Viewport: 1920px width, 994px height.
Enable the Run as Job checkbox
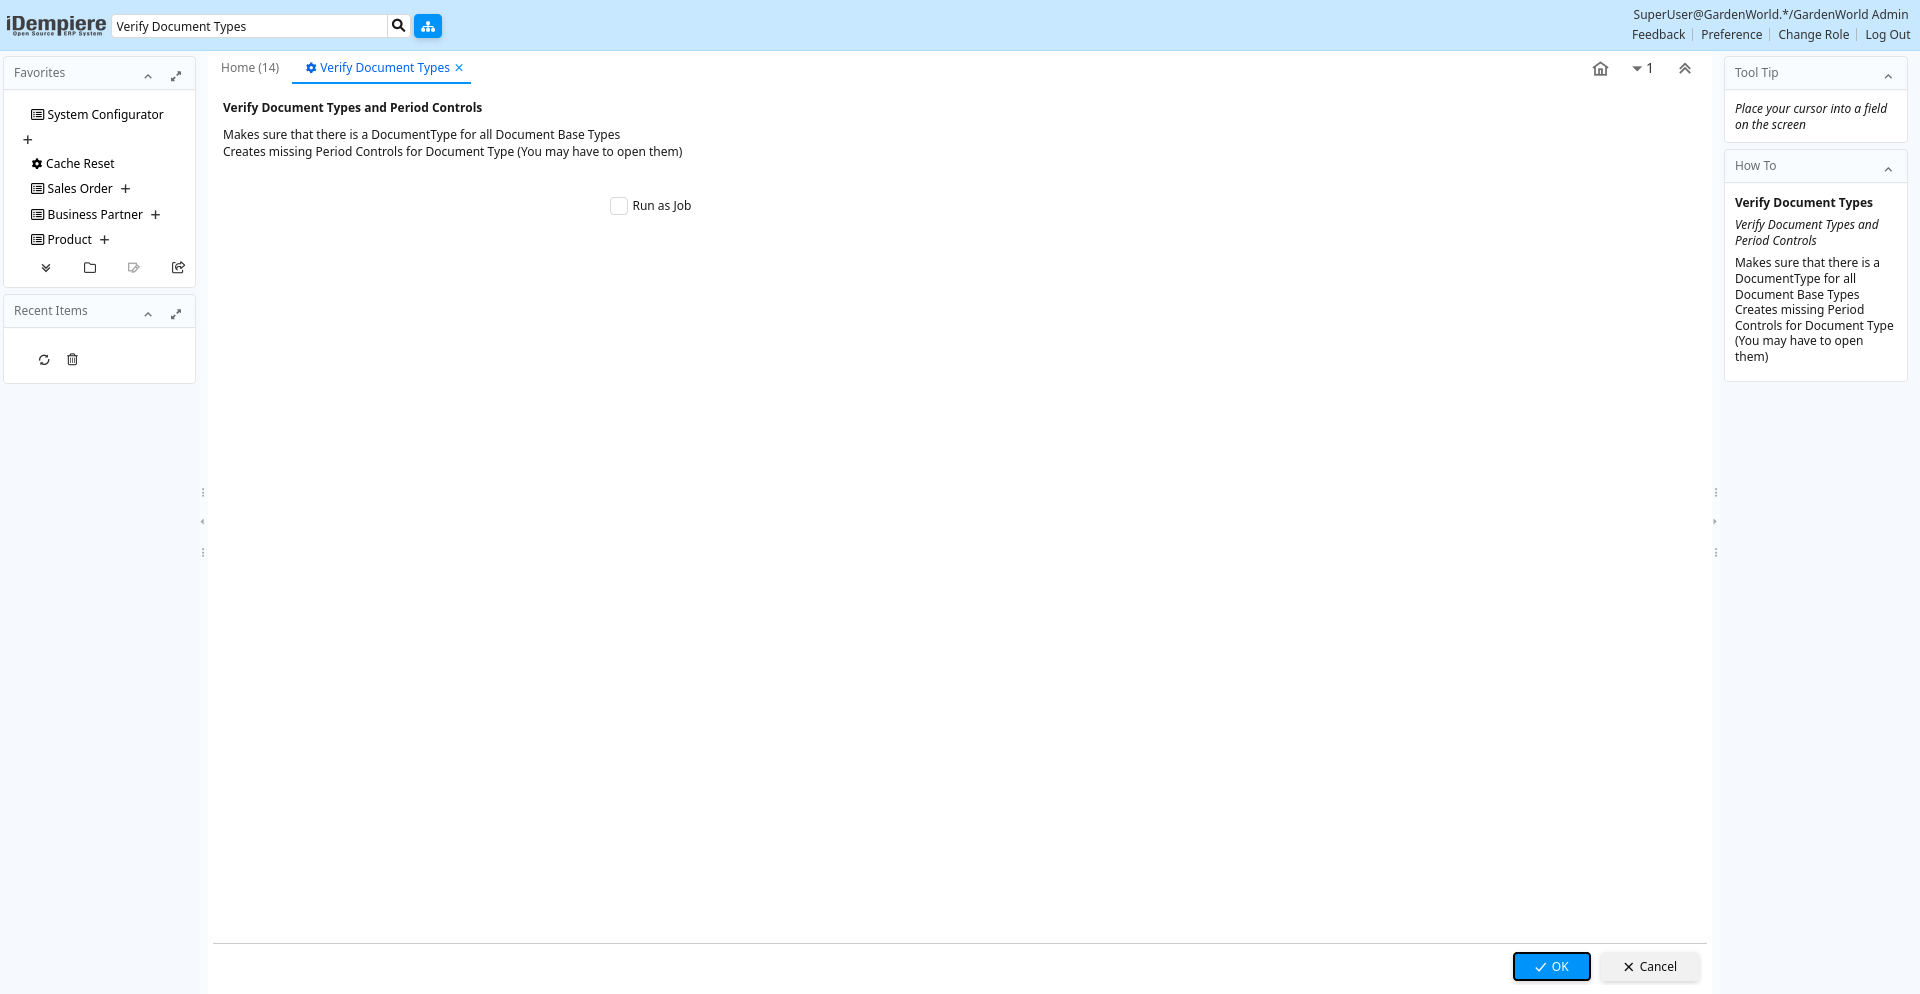pos(619,206)
